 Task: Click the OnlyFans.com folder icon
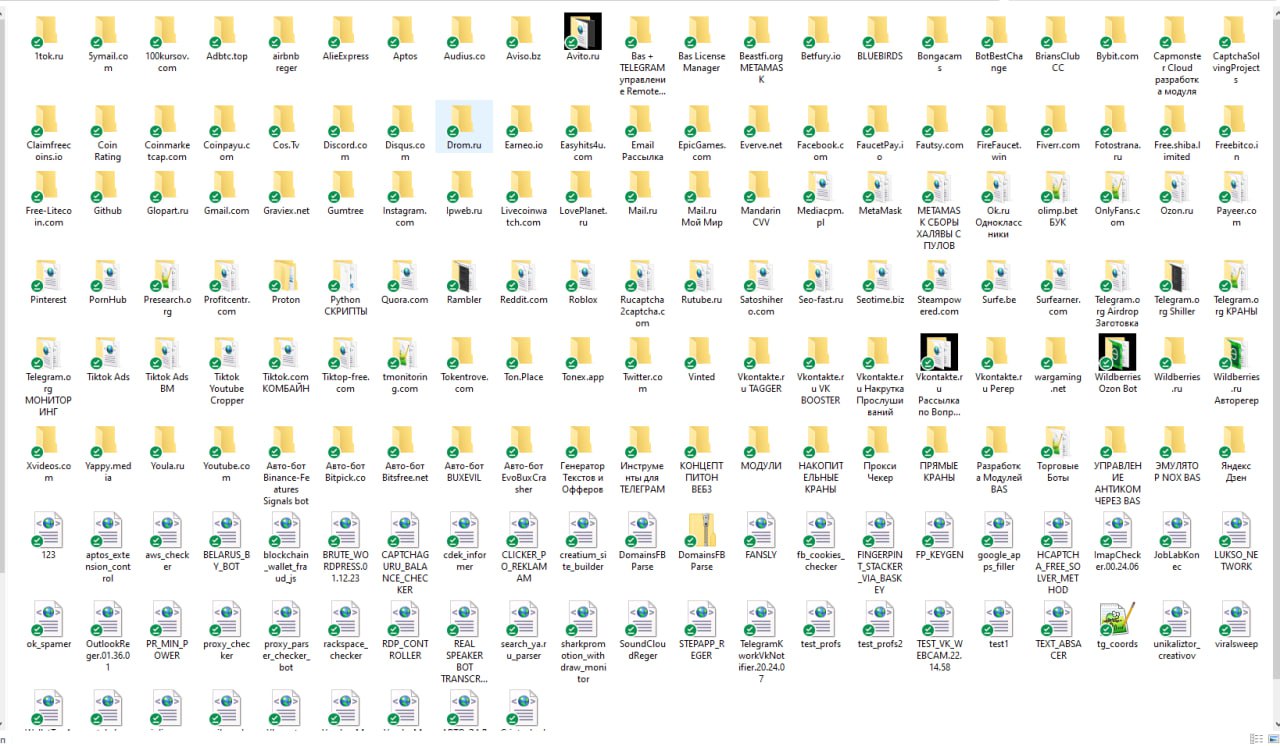coord(1117,186)
